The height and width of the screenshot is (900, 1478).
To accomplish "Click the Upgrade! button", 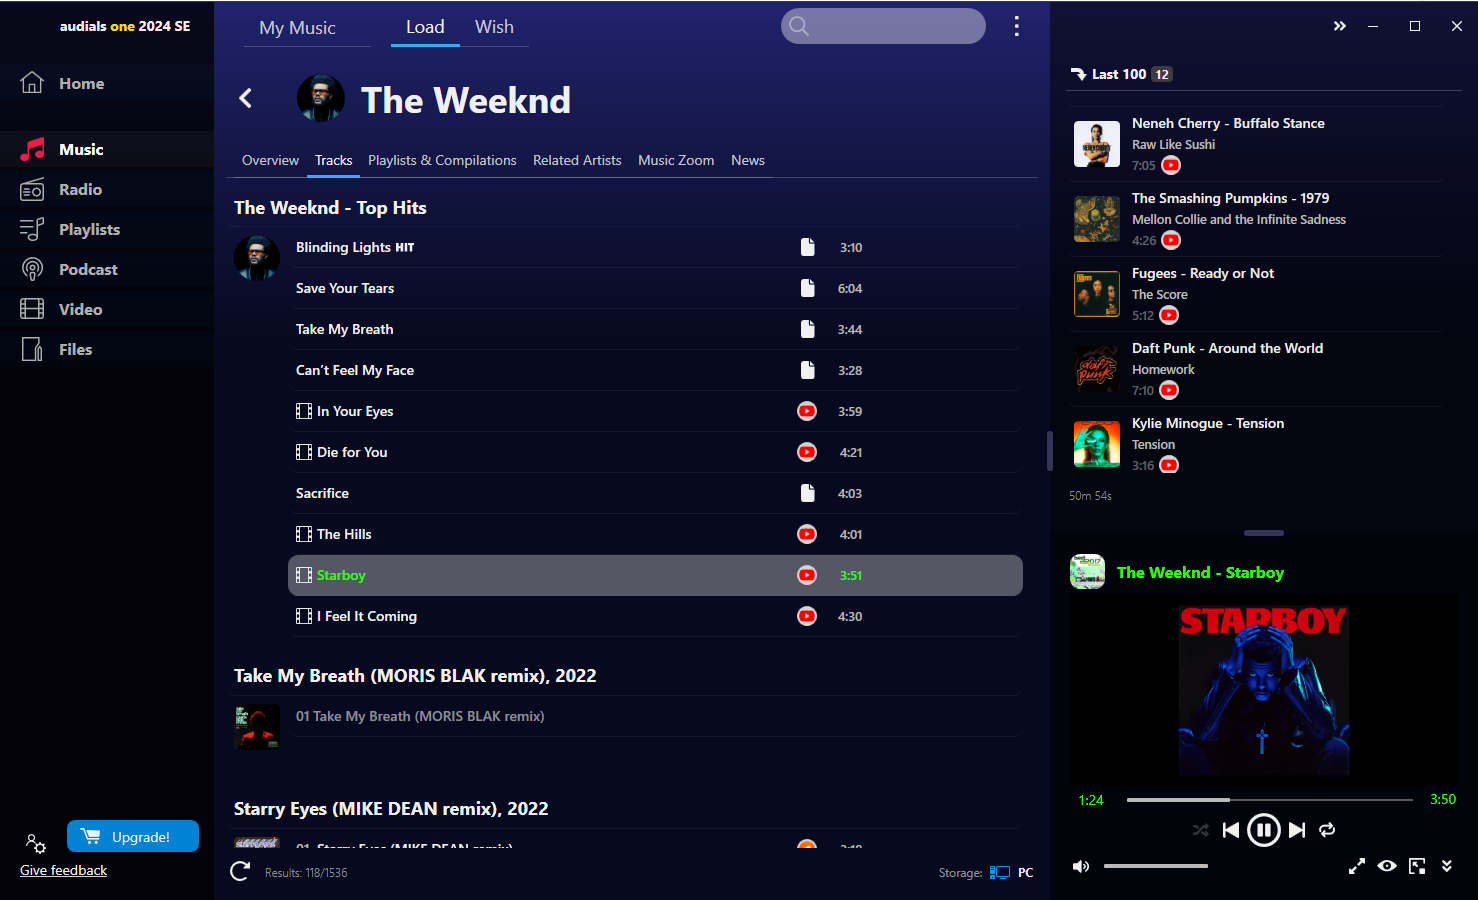I will click(133, 836).
